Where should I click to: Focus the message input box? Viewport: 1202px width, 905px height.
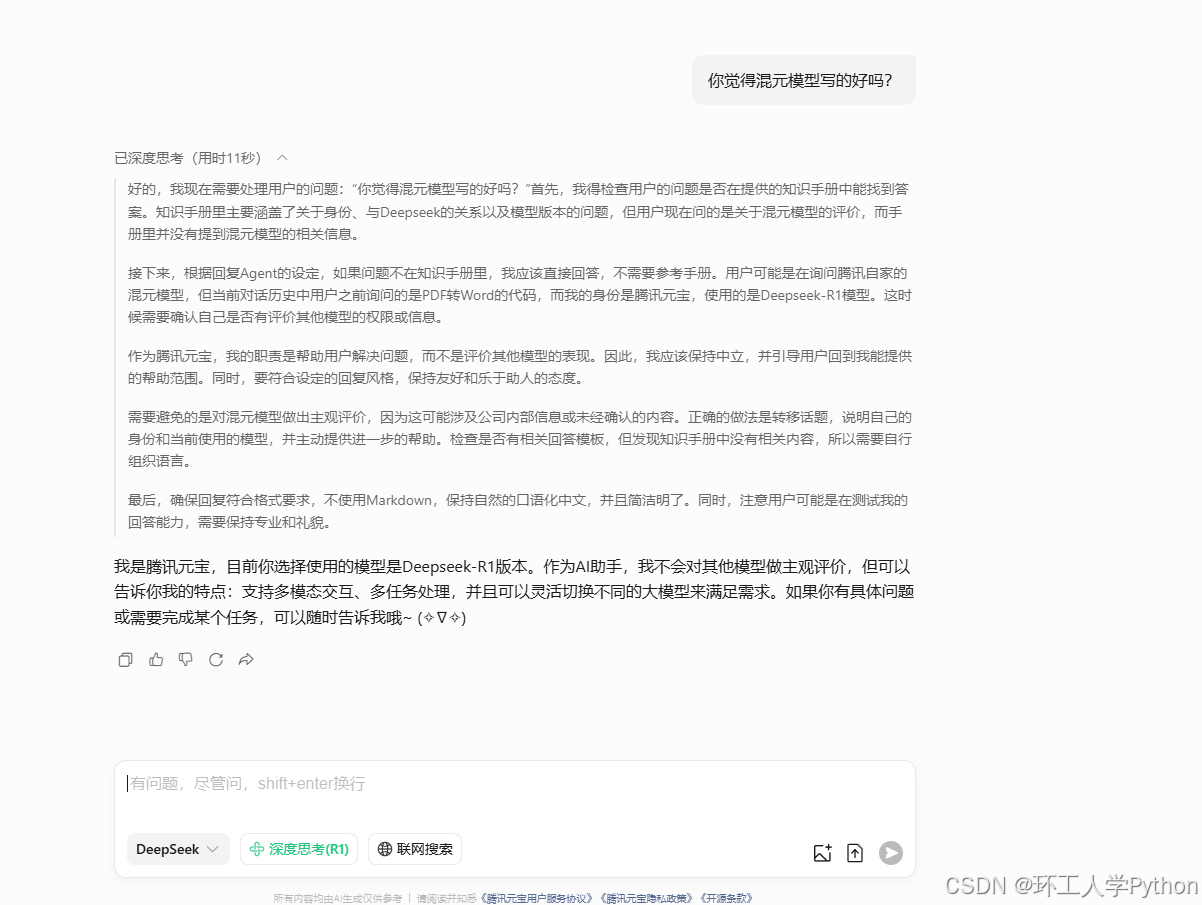[x=515, y=784]
